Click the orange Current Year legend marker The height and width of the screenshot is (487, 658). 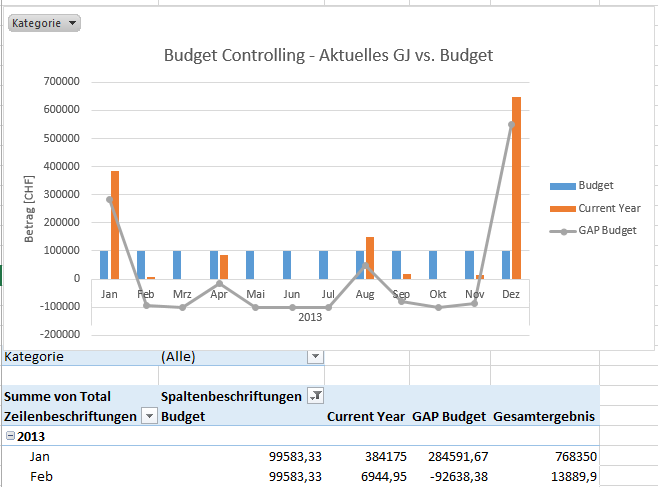[562, 208]
